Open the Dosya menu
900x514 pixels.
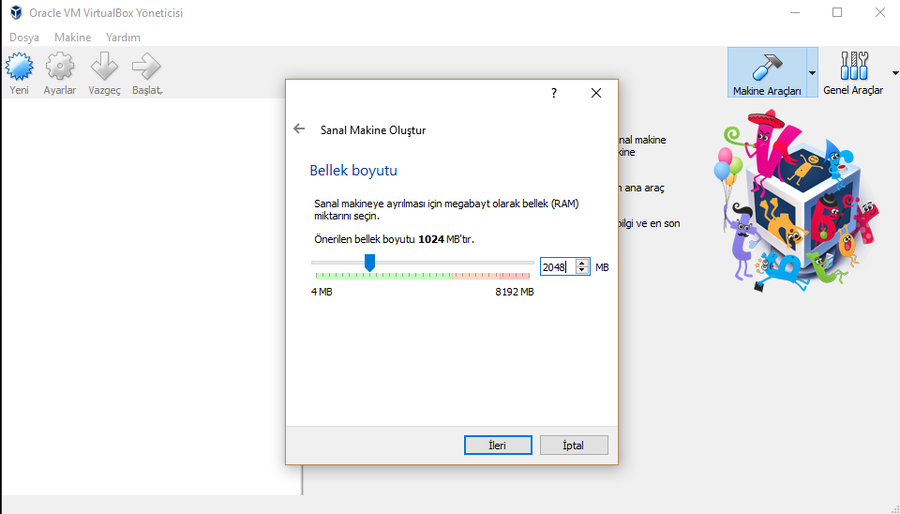[x=24, y=37]
